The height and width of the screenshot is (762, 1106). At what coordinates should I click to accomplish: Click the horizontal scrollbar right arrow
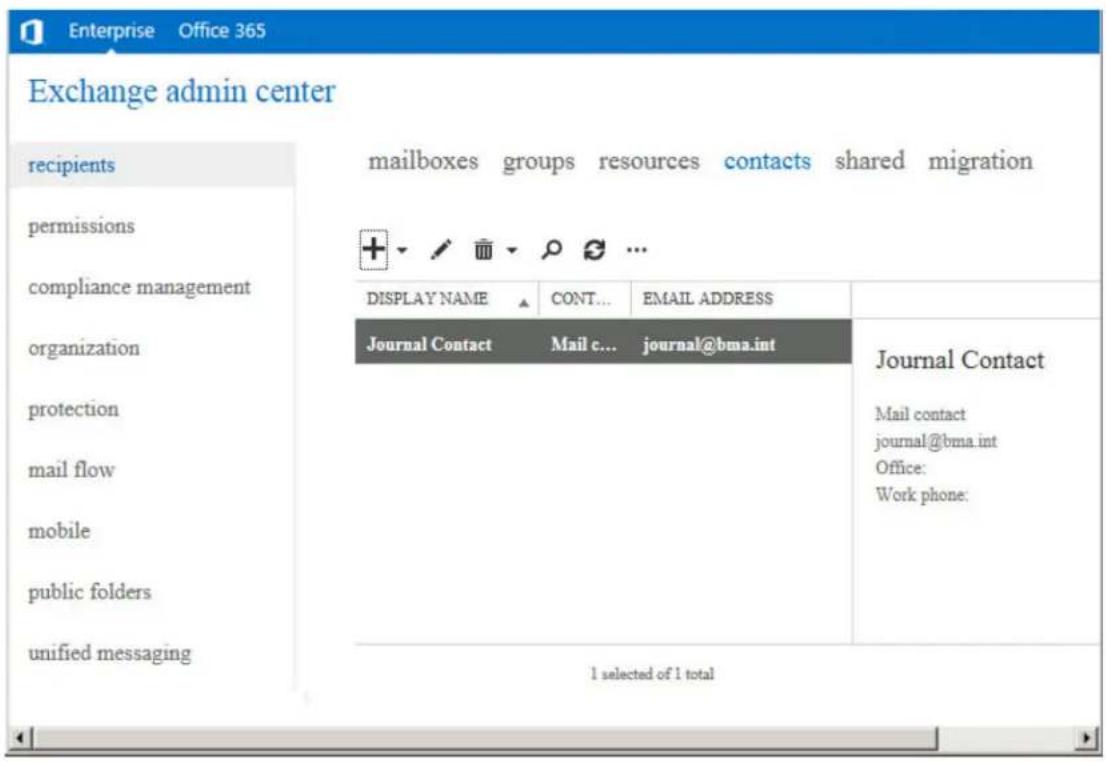(x=1087, y=739)
